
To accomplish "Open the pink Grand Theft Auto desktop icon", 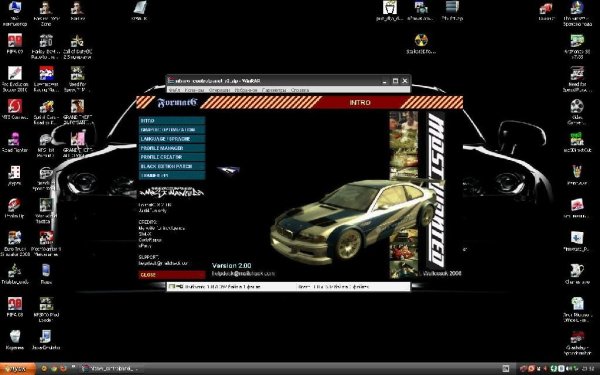I will click(x=77, y=139).
